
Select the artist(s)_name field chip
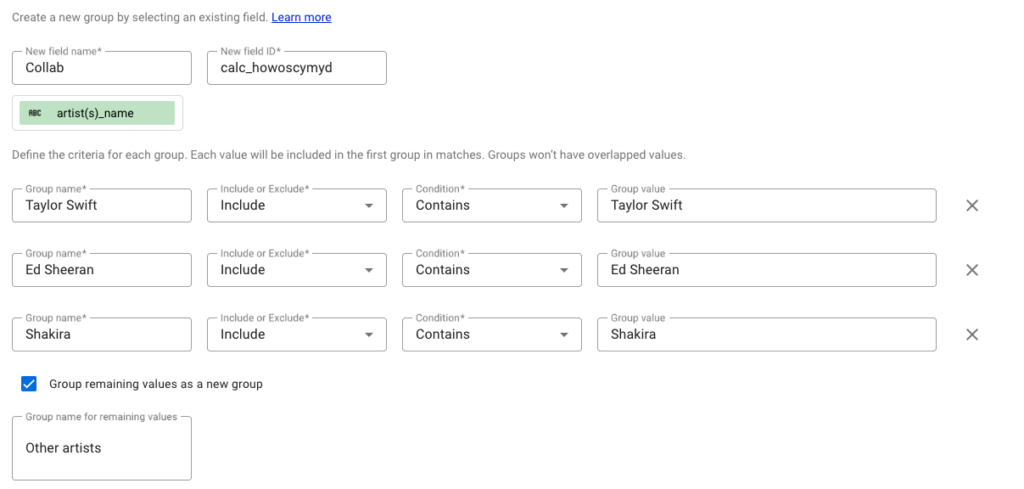[x=97, y=113]
